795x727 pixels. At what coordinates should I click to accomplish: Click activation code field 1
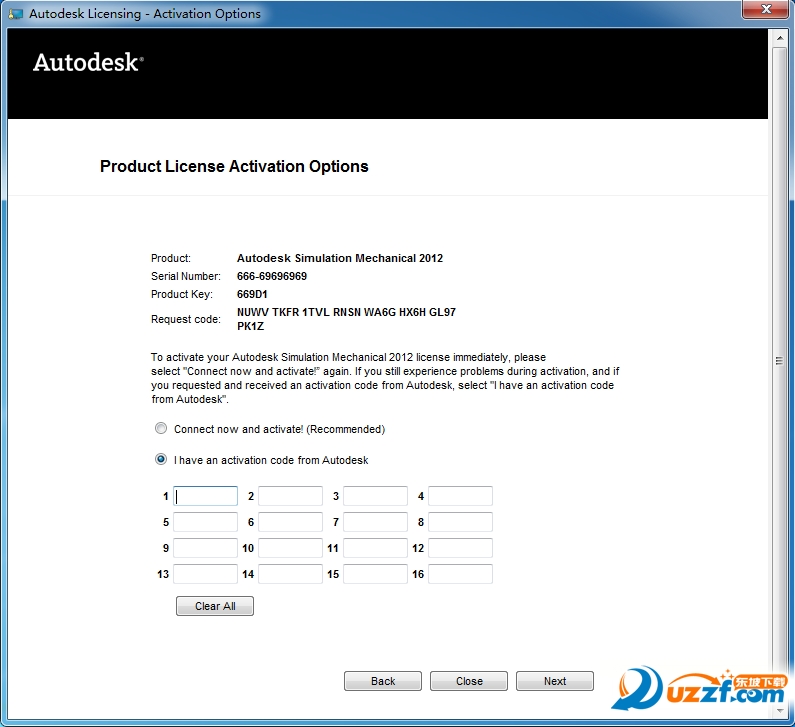point(205,496)
